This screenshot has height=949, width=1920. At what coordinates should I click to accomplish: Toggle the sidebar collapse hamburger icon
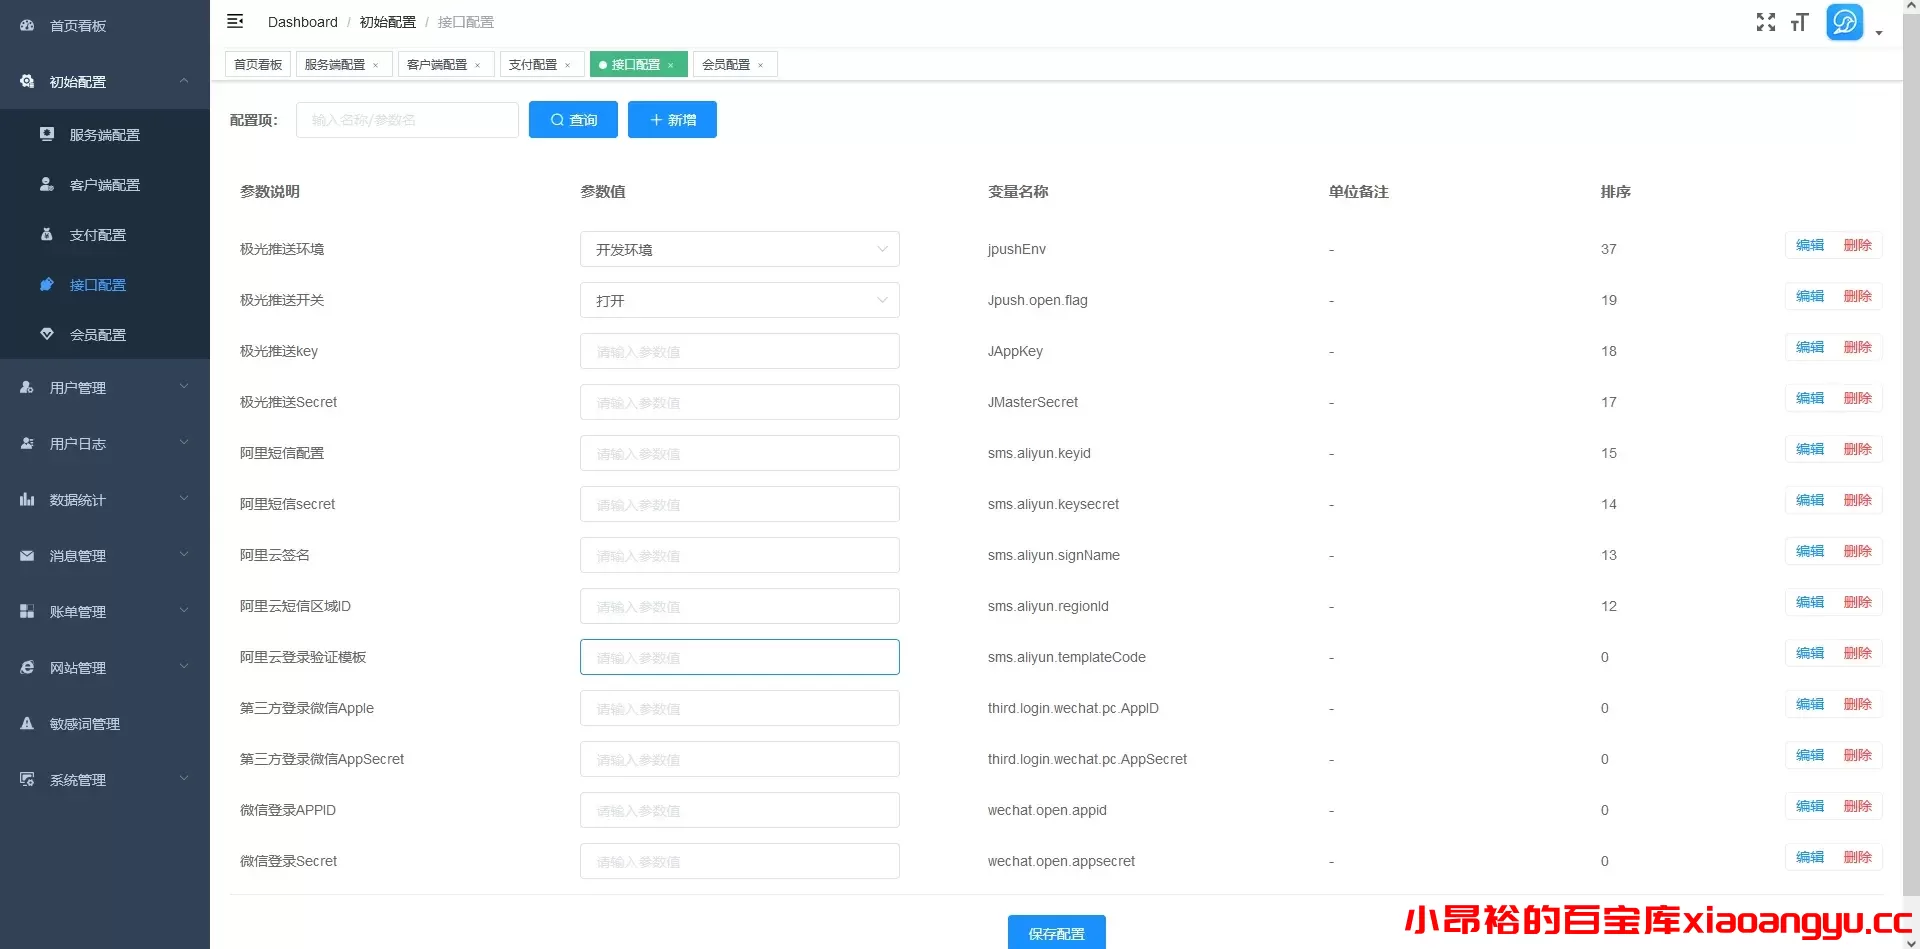(235, 21)
